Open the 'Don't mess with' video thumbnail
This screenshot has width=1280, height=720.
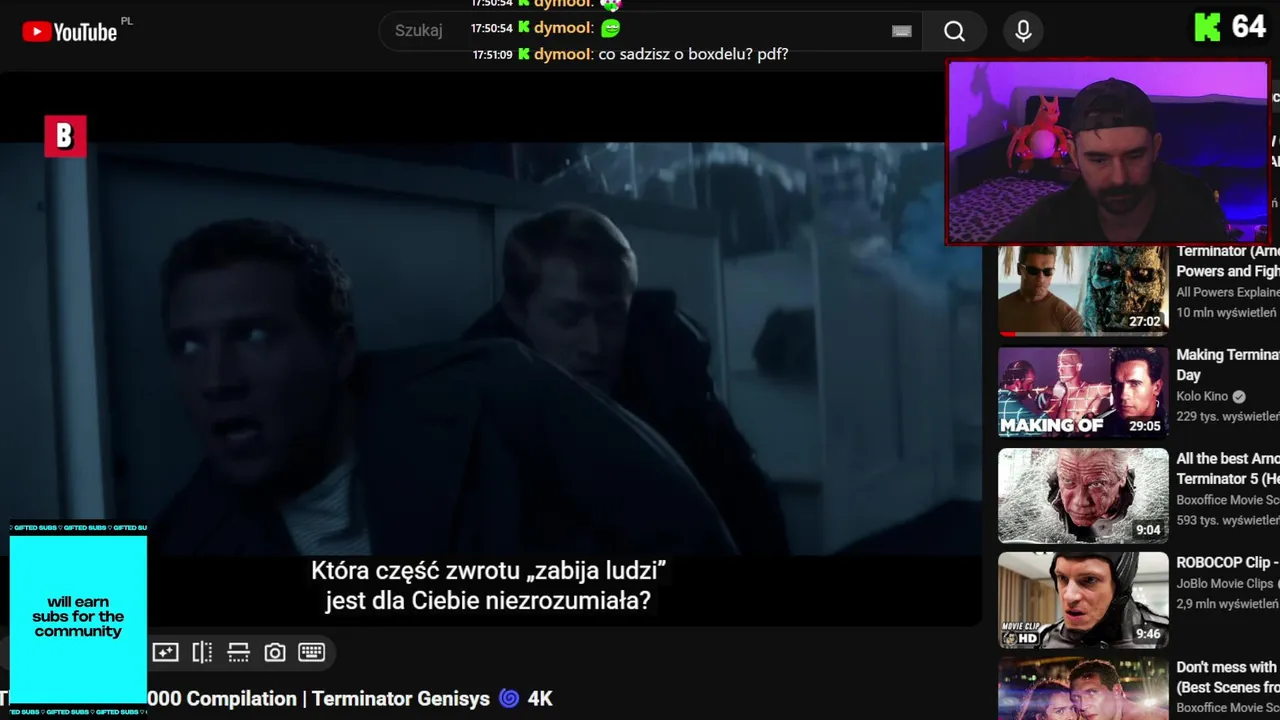(1083, 688)
